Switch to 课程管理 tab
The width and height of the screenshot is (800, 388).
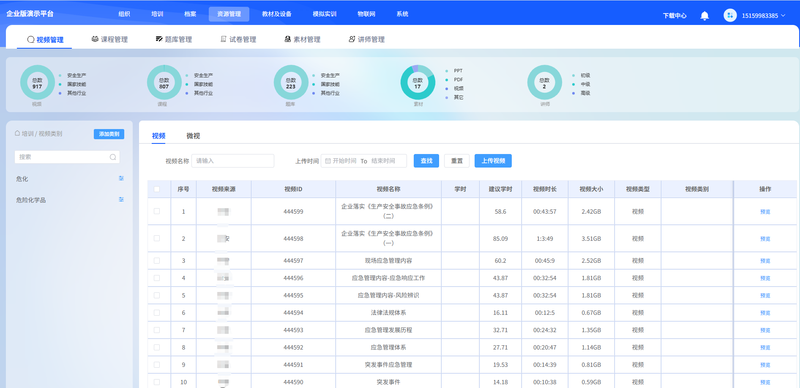point(110,39)
